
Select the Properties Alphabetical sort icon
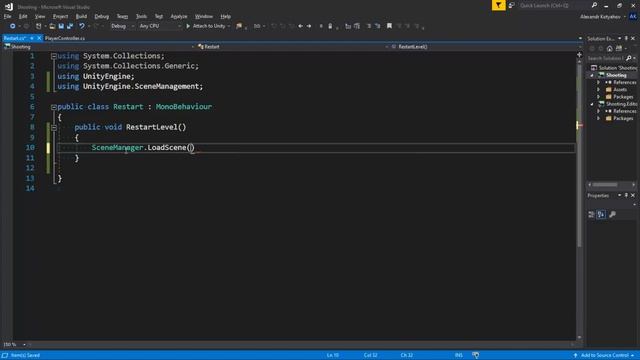coord(601,214)
